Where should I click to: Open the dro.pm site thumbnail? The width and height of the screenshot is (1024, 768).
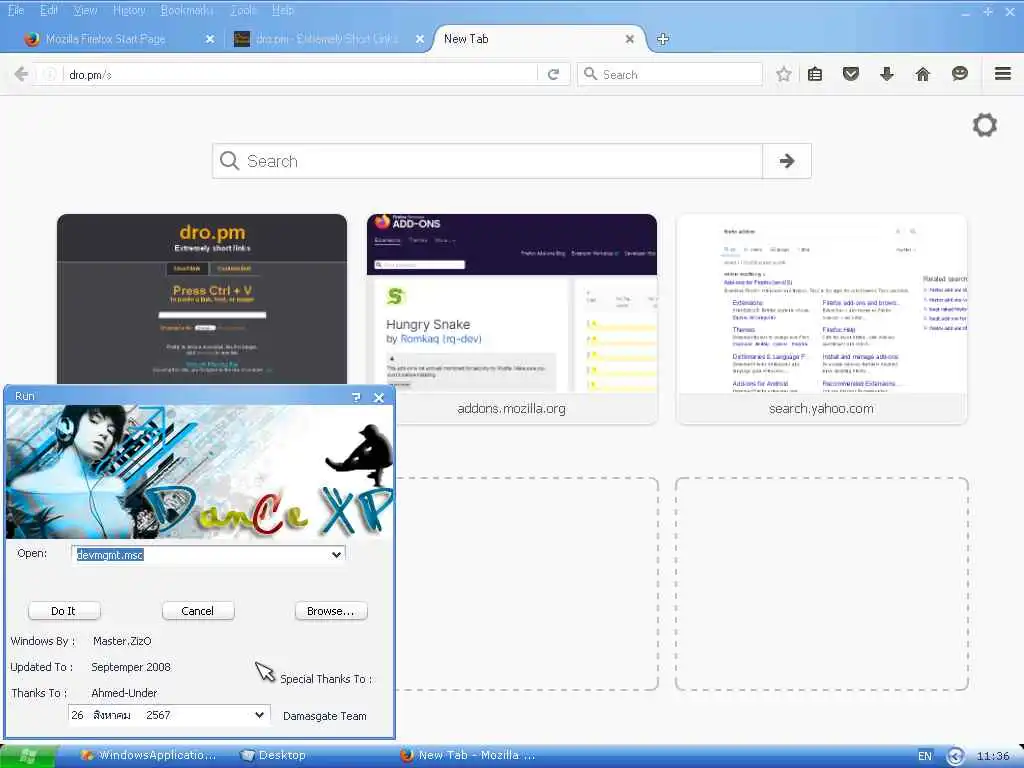tap(202, 298)
